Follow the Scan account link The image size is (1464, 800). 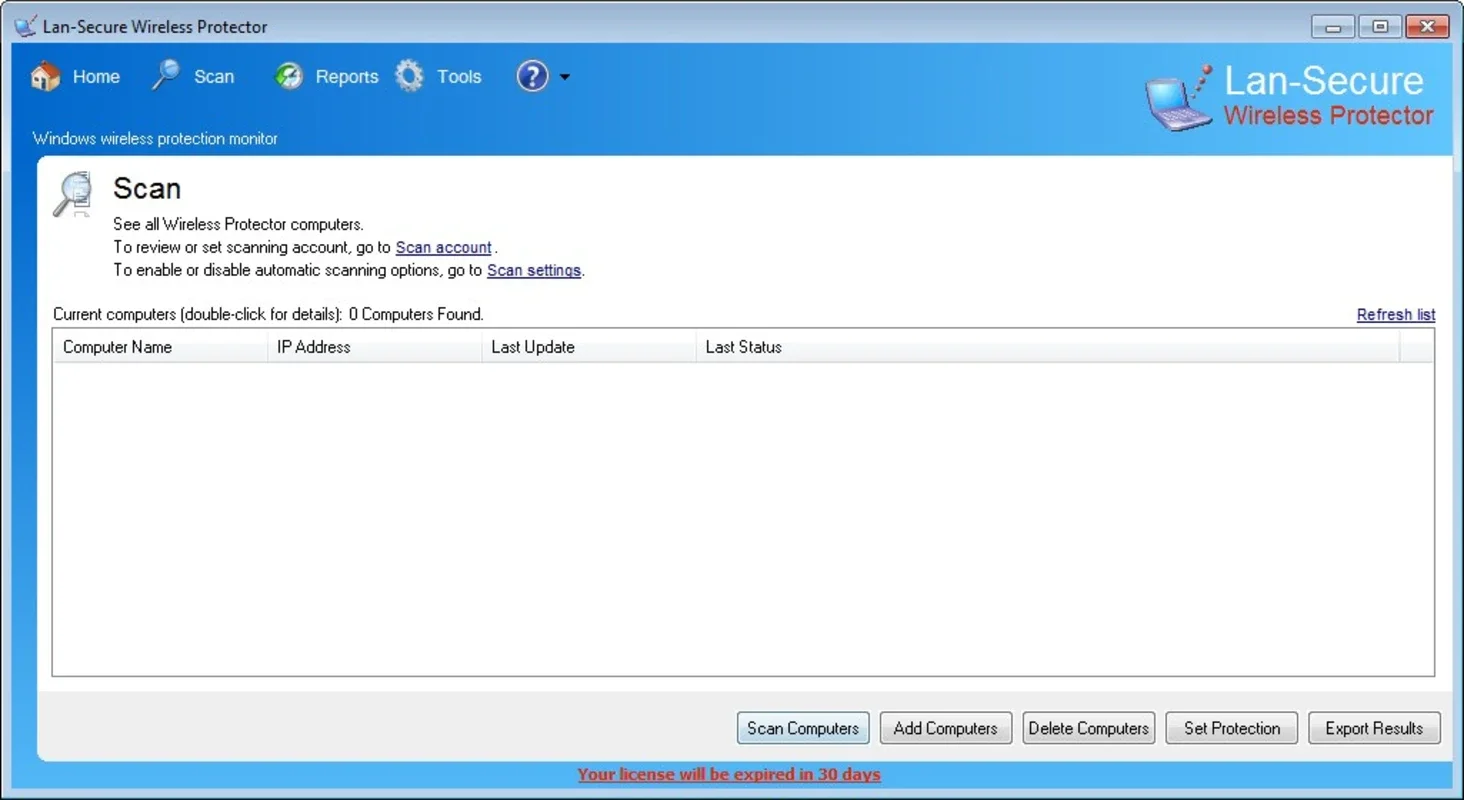tap(444, 247)
